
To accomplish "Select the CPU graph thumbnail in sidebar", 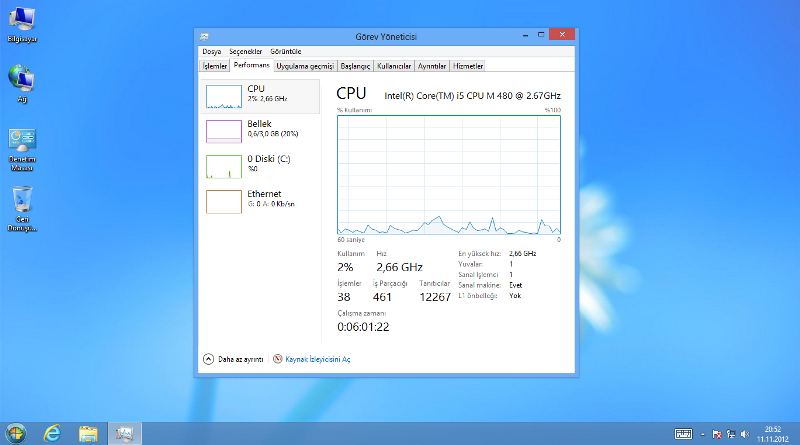I will tap(224, 96).
